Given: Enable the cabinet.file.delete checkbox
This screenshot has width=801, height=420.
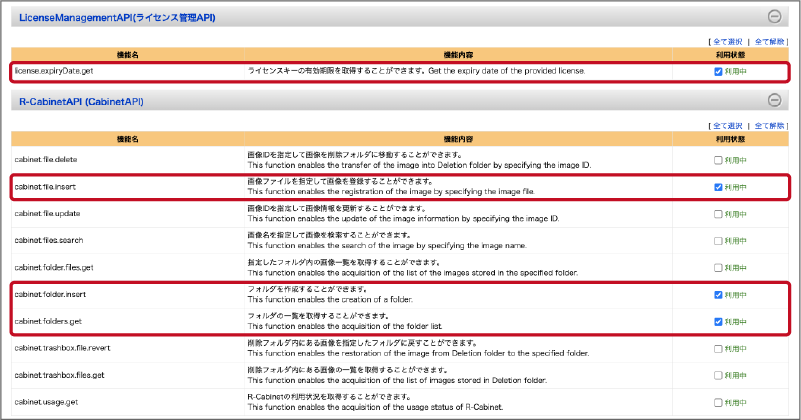Looking at the screenshot, I should [718, 160].
